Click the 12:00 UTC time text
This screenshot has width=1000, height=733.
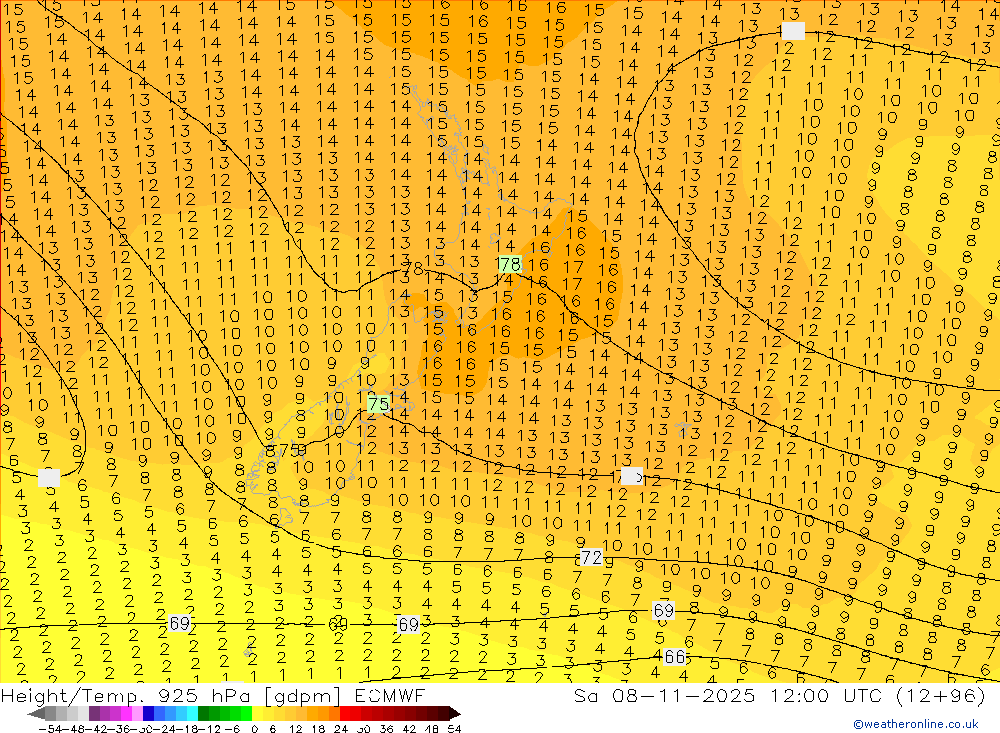pos(826,696)
